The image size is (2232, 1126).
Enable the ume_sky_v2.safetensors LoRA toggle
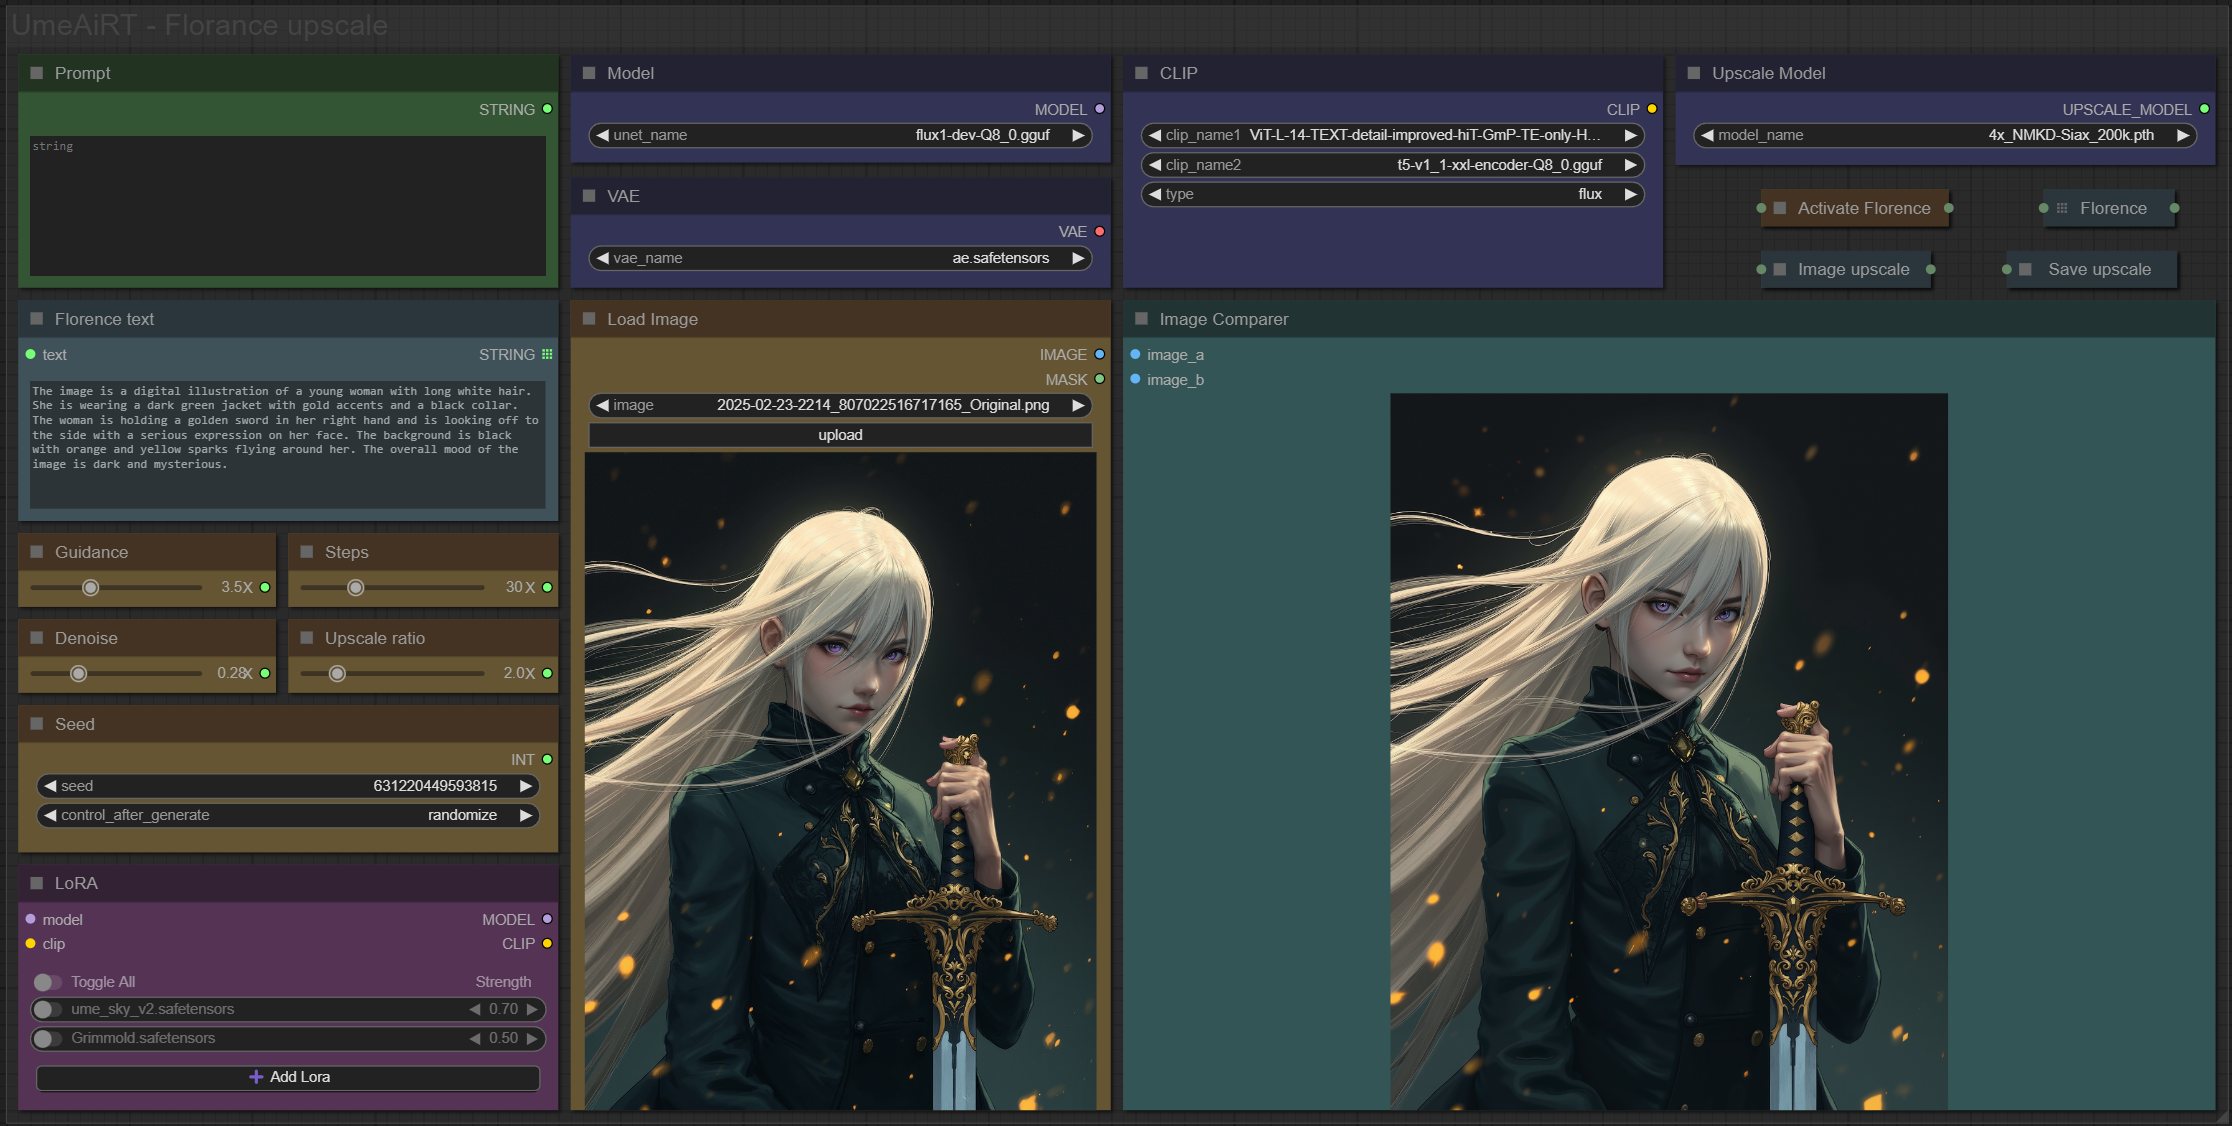click(x=47, y=1009)
